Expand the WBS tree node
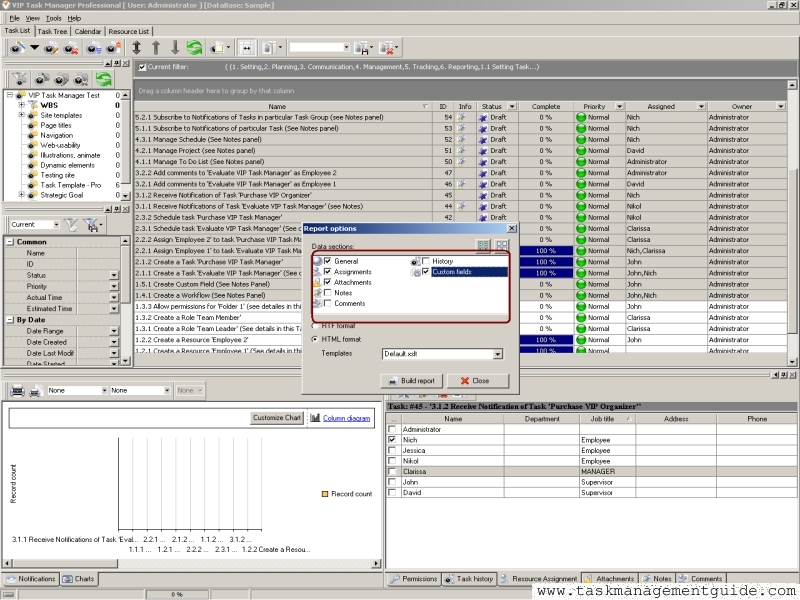 [21, 105]
